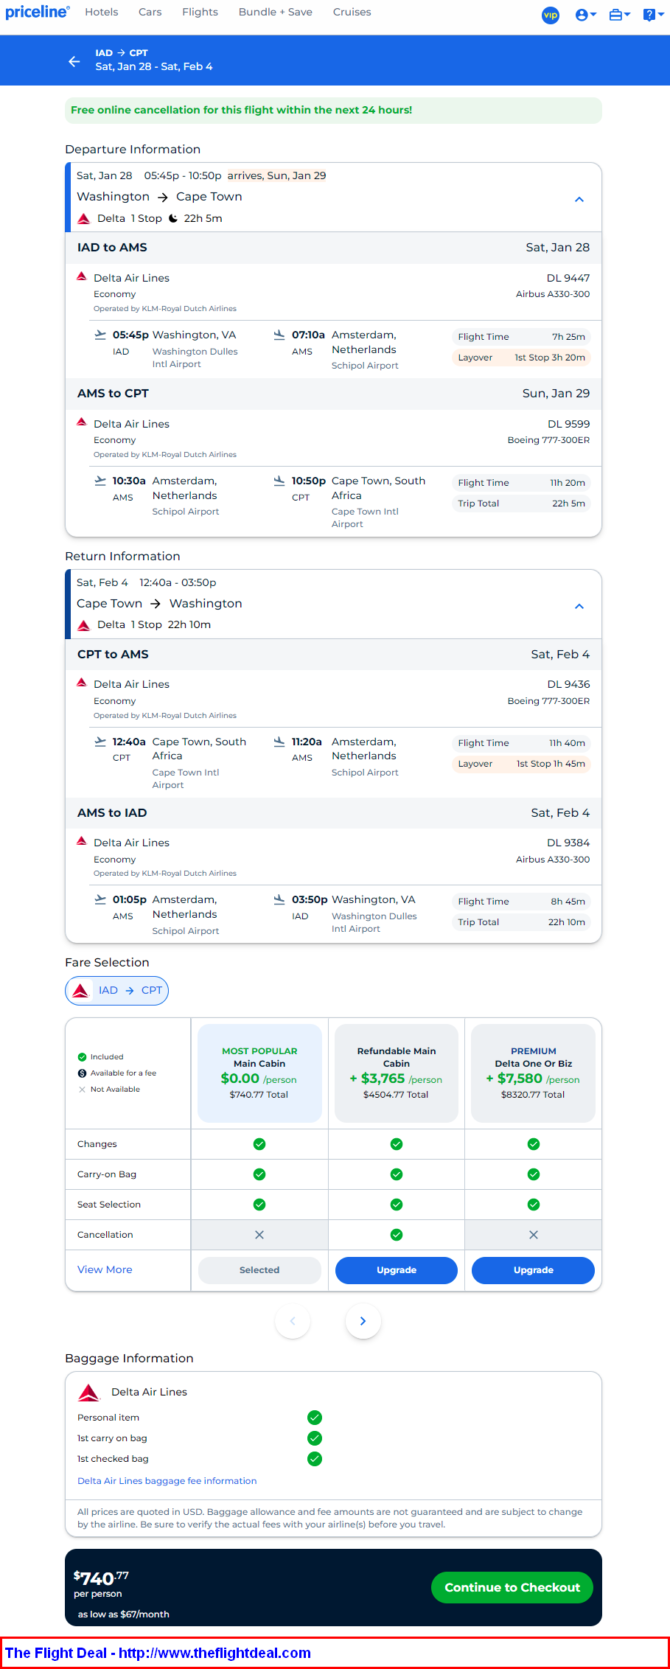Screen dimensions: 670x1669
Task: Choose the Premium Delta One fare card
Action: (533, 1073)
